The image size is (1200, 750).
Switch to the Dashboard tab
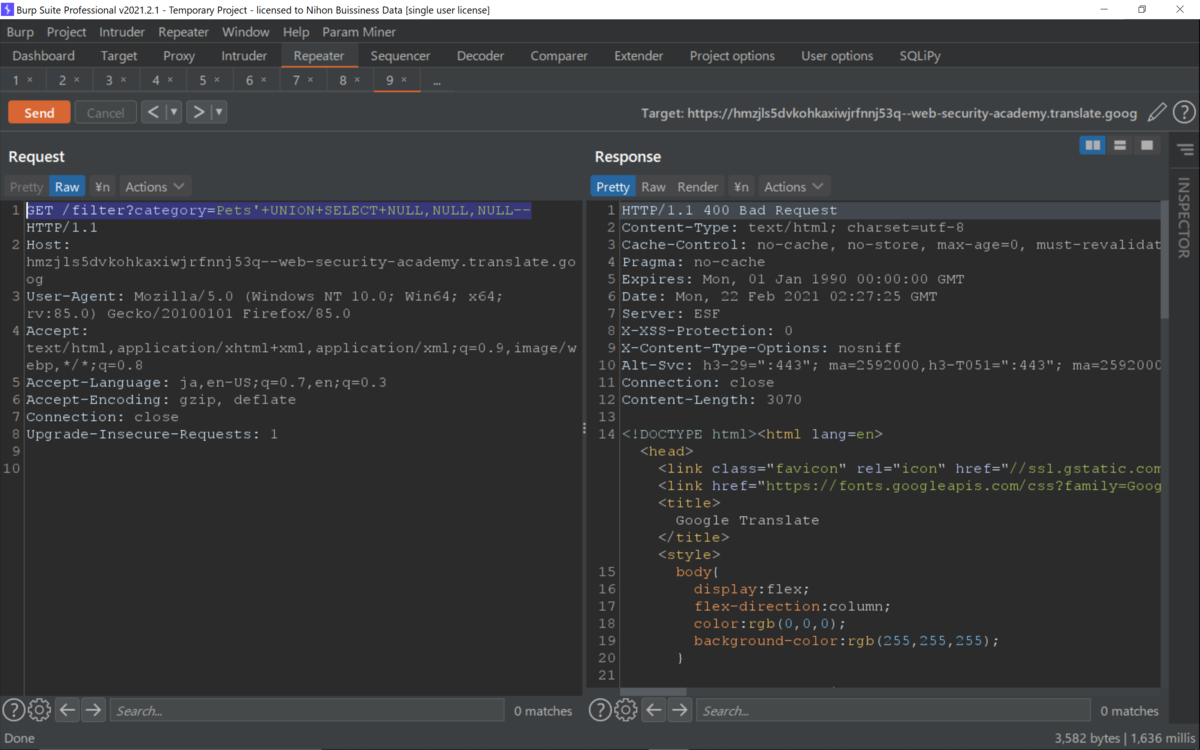point(44,56)
